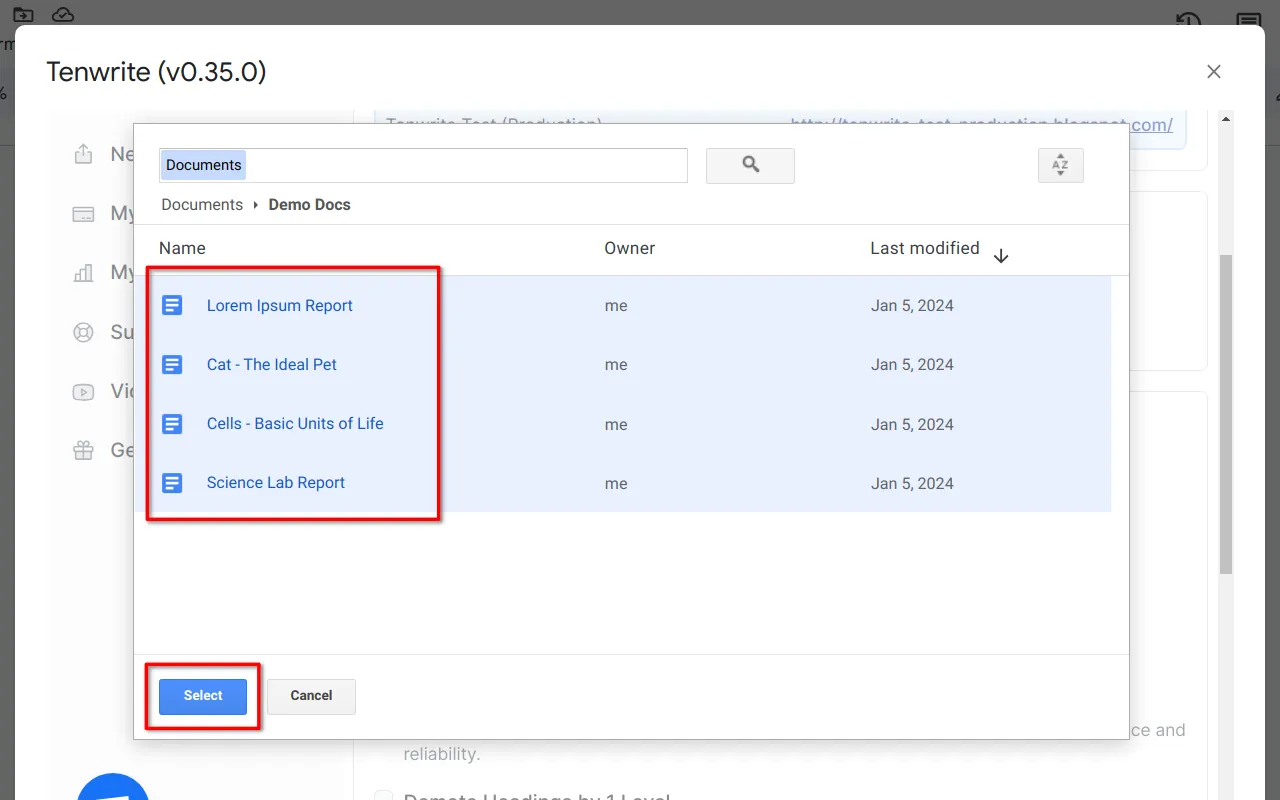
Task: Click owner 'me' in Cells - Basic Units row
Action: [616, 424]
